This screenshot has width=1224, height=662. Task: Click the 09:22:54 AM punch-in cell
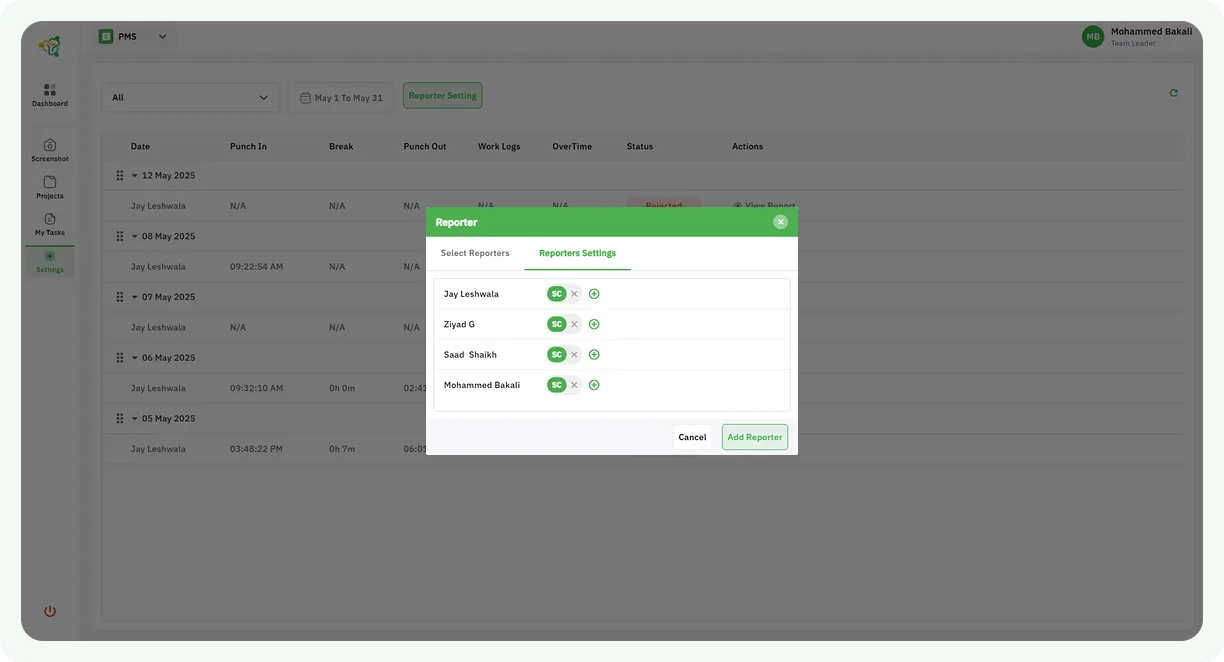(256, 267)
